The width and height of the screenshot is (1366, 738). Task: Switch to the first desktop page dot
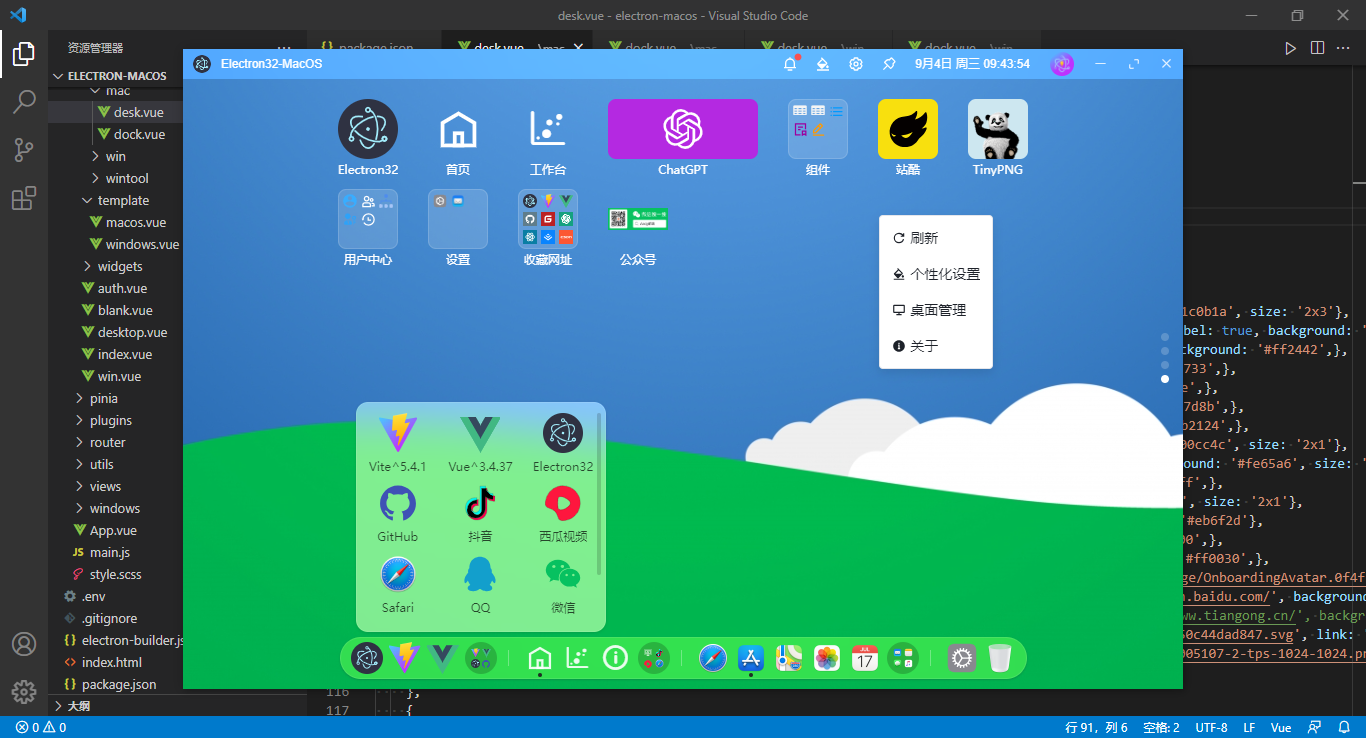click(x=1165, y=337)
